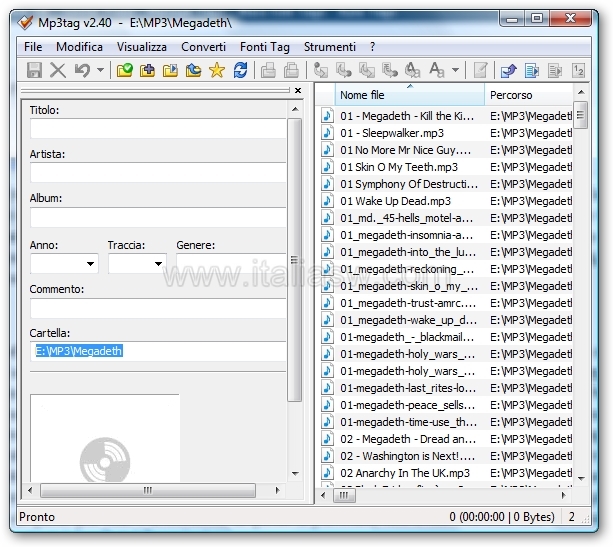613x547 pixels.
Task: Click in the Album input field
Action: pos(158,217)
